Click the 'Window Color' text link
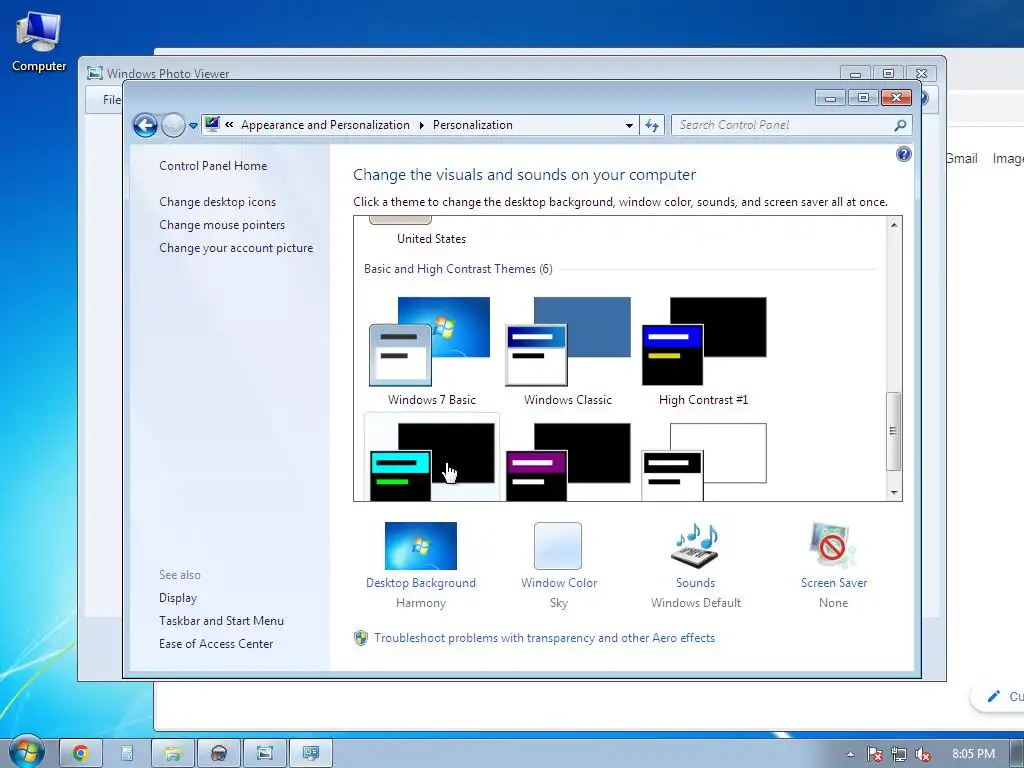The width and height of the screenshot is (1024, 768). [559, 583]
